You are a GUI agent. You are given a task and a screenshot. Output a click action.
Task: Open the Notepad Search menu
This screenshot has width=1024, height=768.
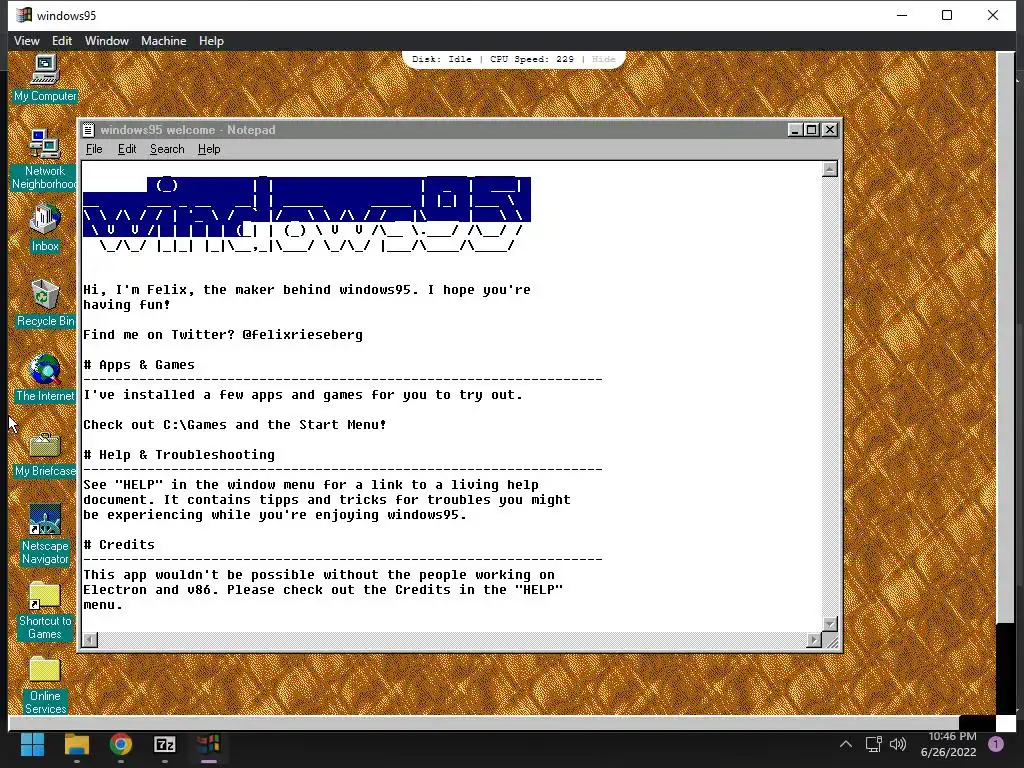(167, 149)
